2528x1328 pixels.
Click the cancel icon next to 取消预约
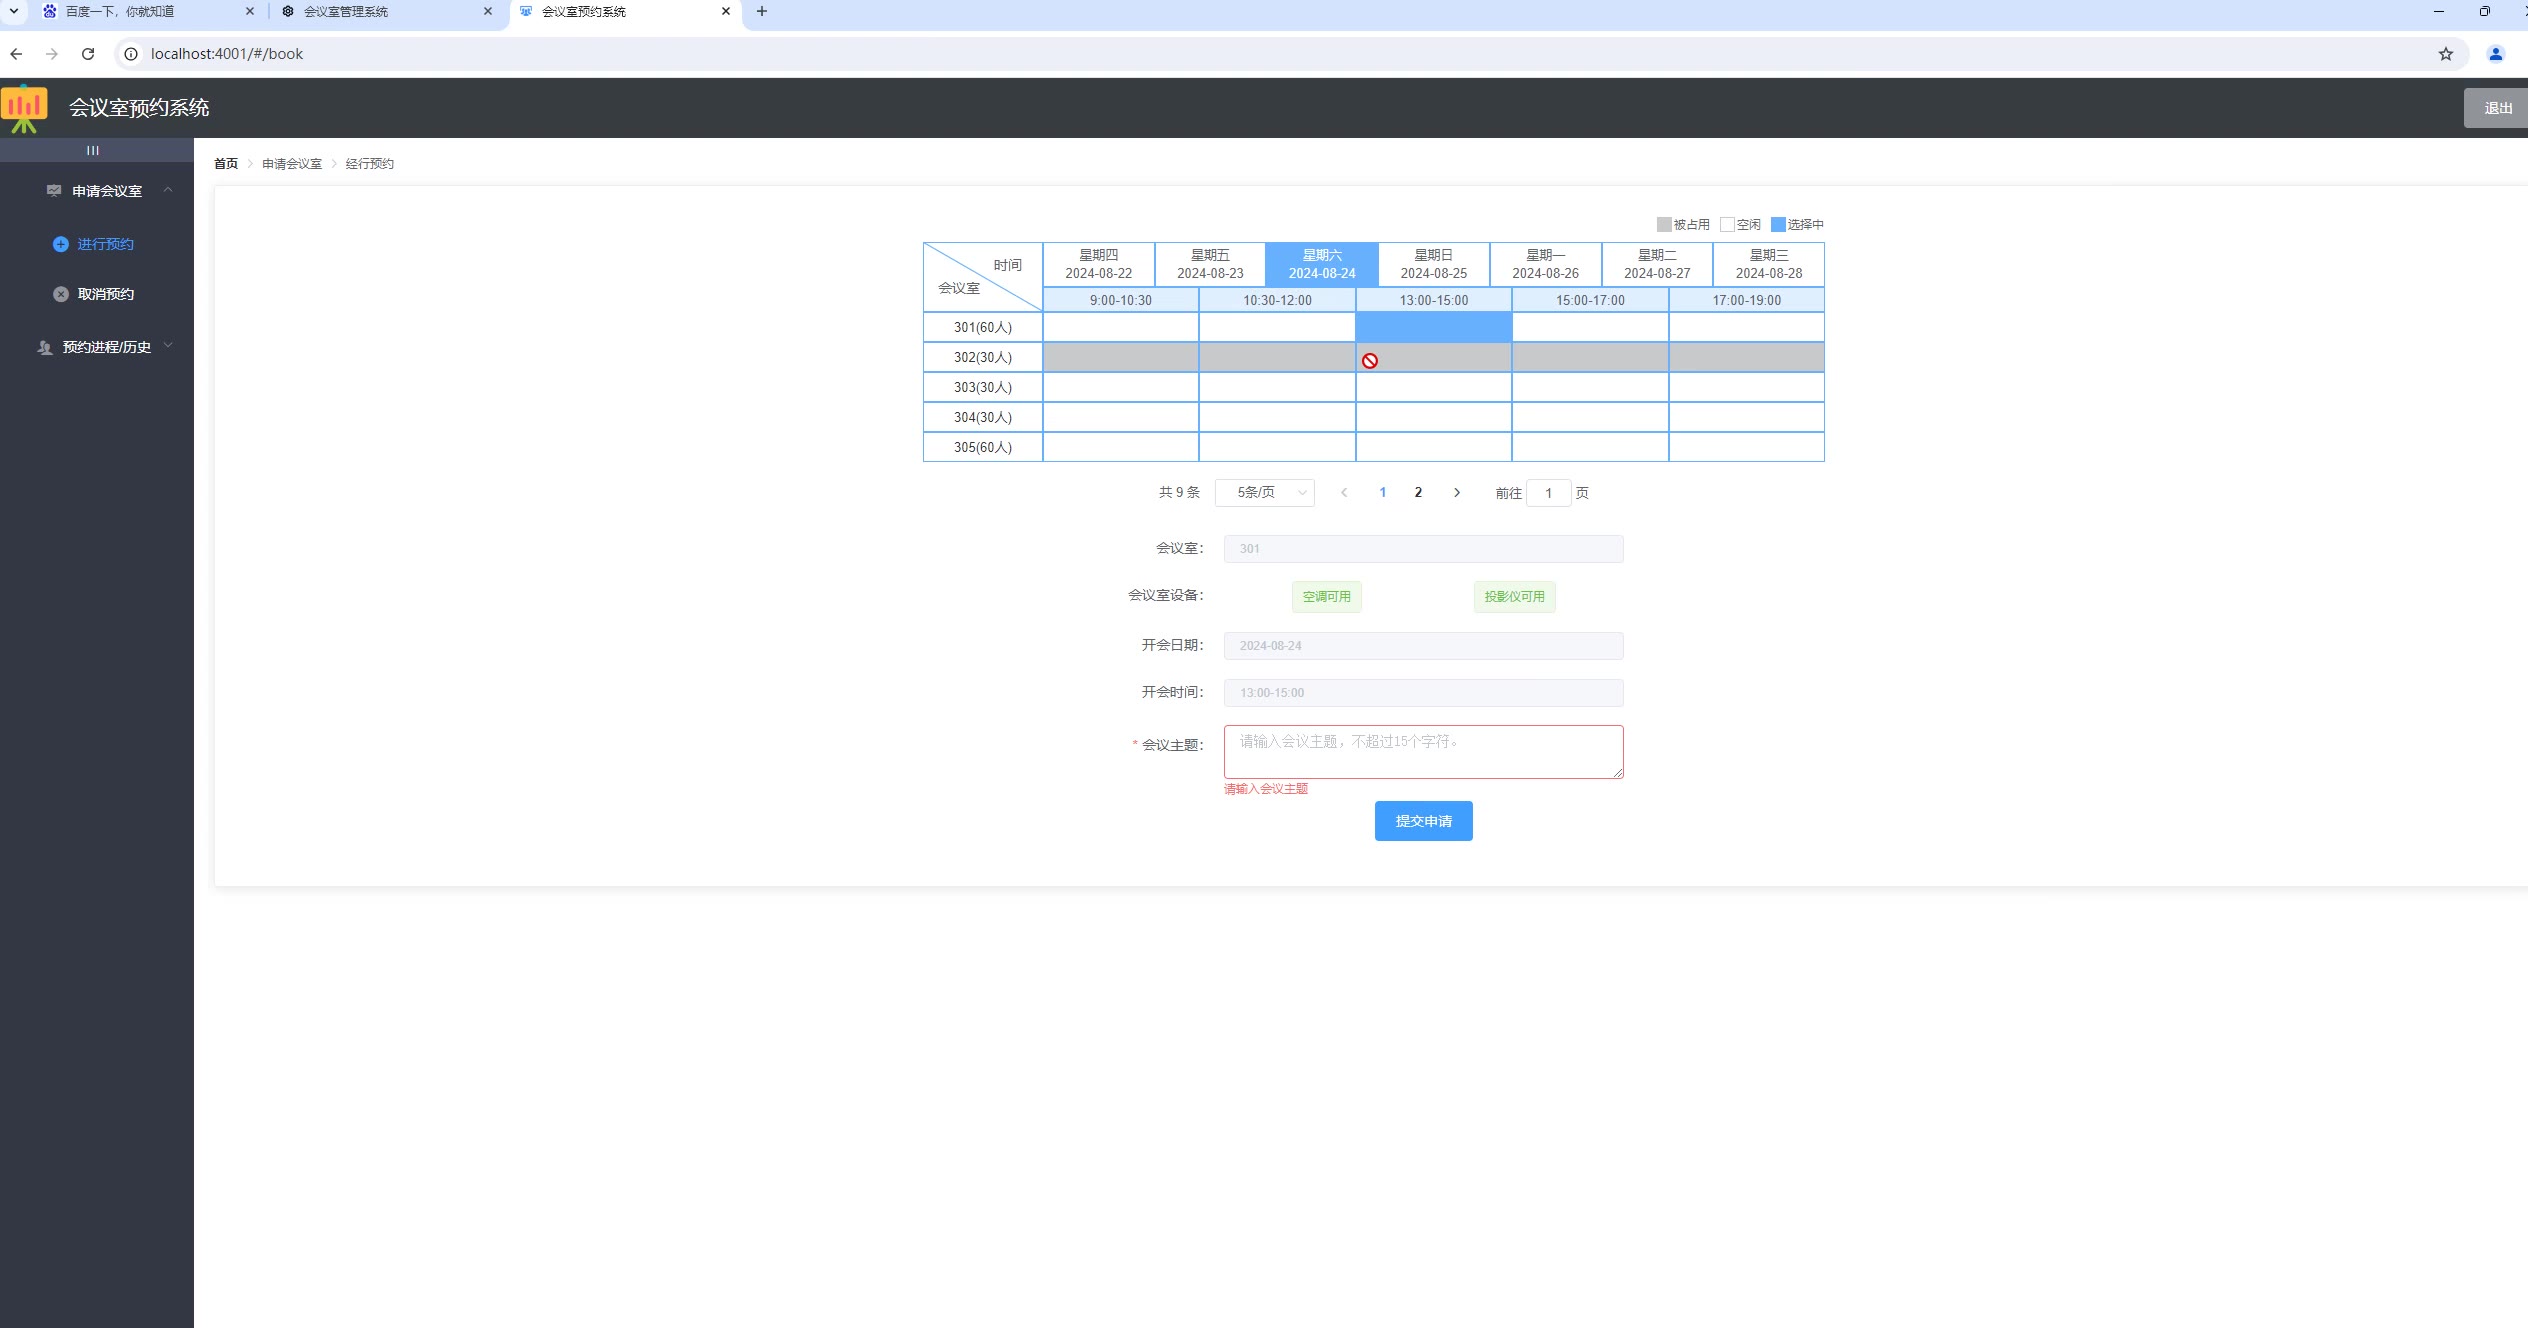61,294
